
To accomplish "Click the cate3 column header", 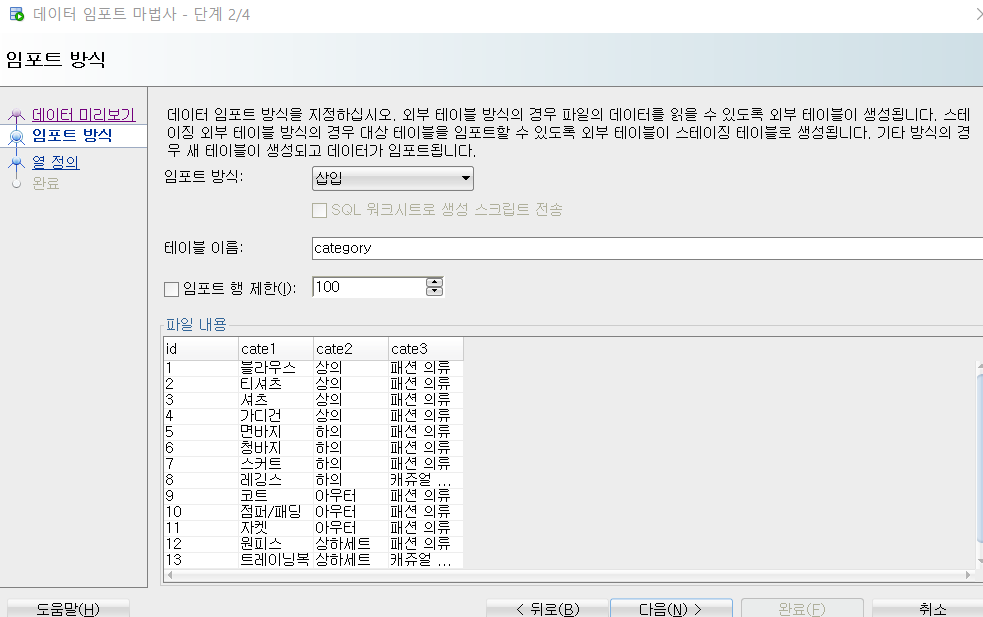I will click(426, 349).
